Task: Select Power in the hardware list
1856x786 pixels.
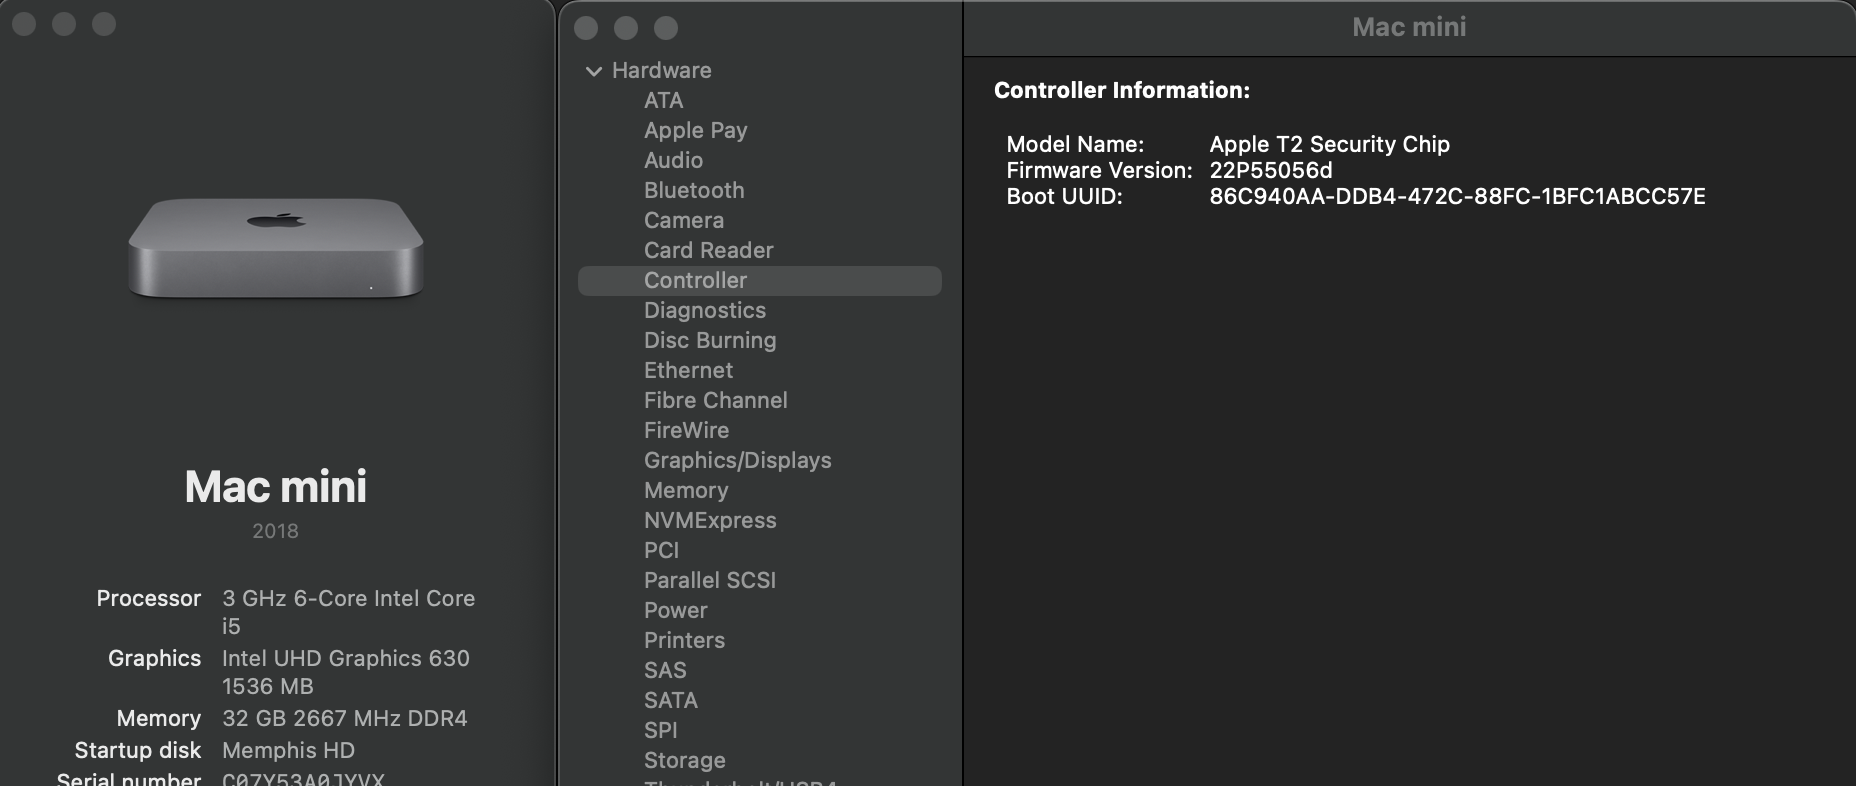Action: (675, 610)
